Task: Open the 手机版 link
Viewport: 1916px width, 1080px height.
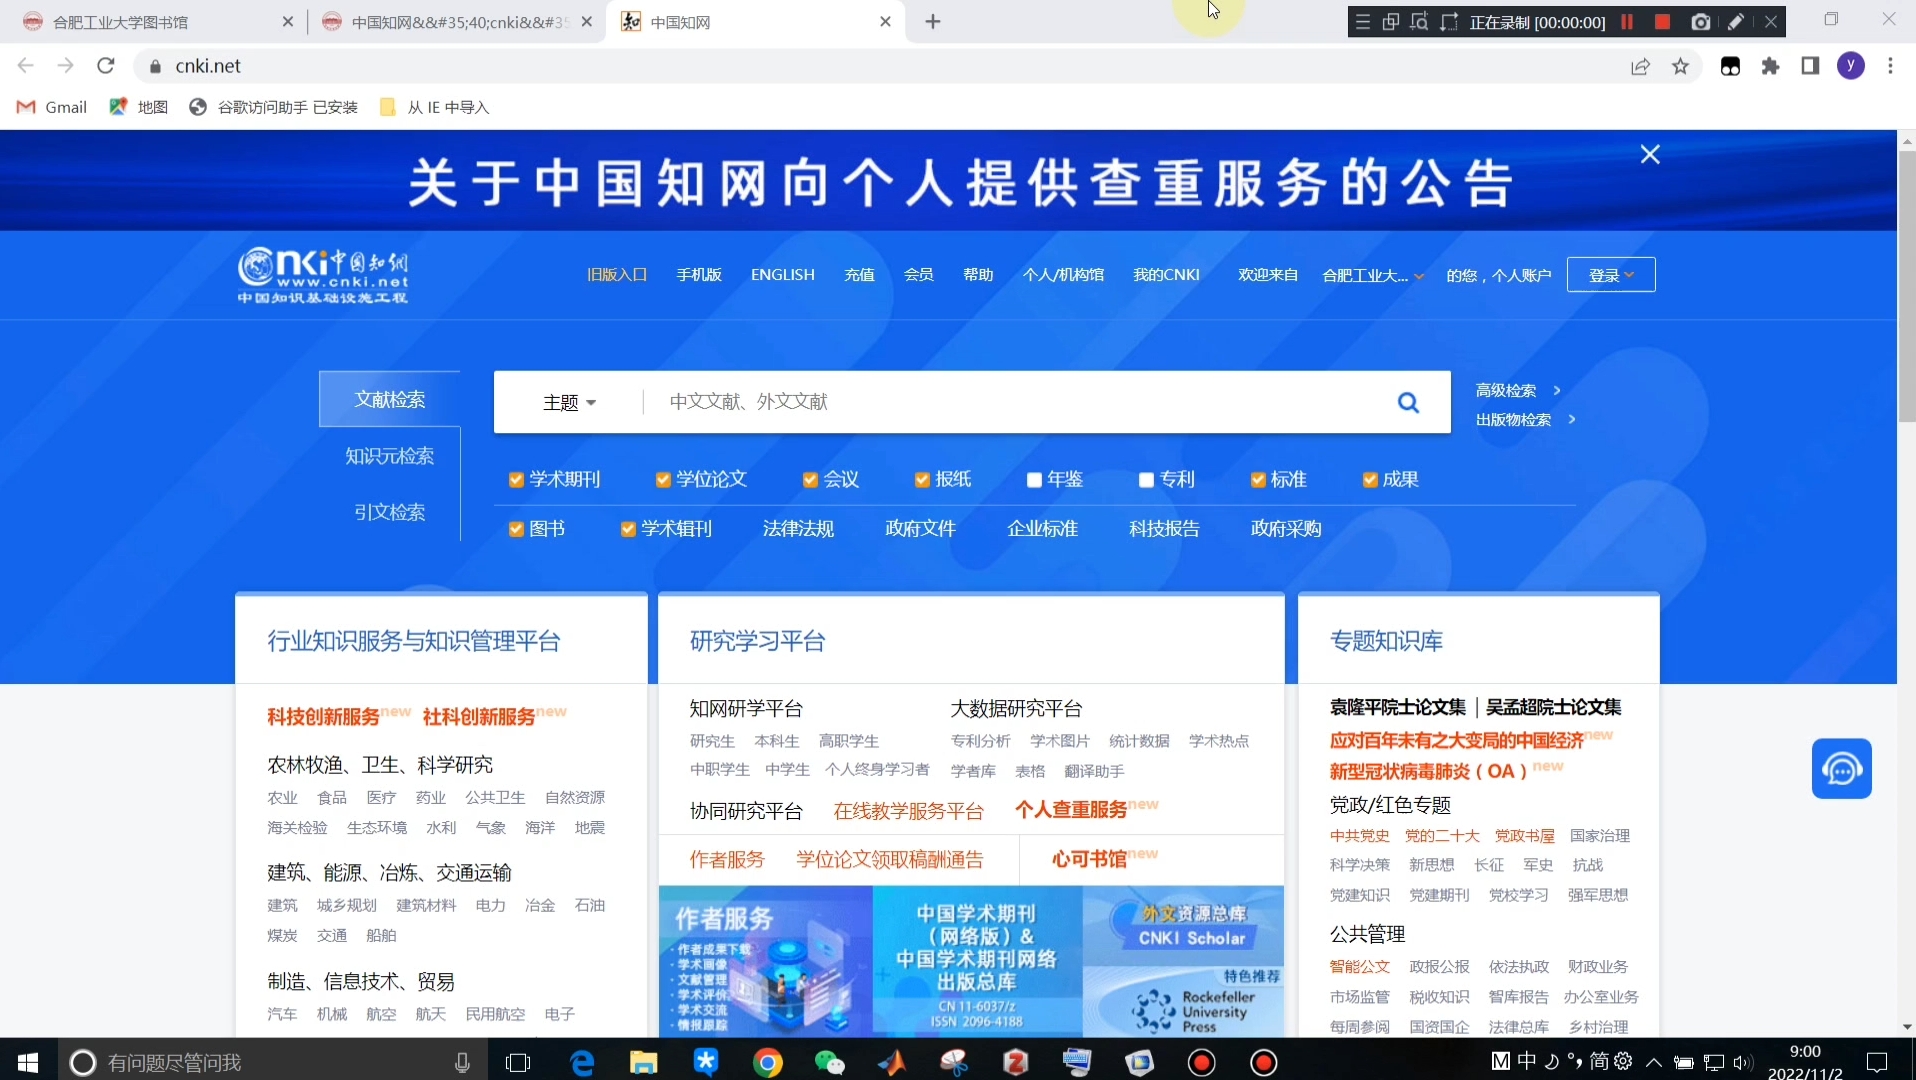Action: (x=699, y=275)
